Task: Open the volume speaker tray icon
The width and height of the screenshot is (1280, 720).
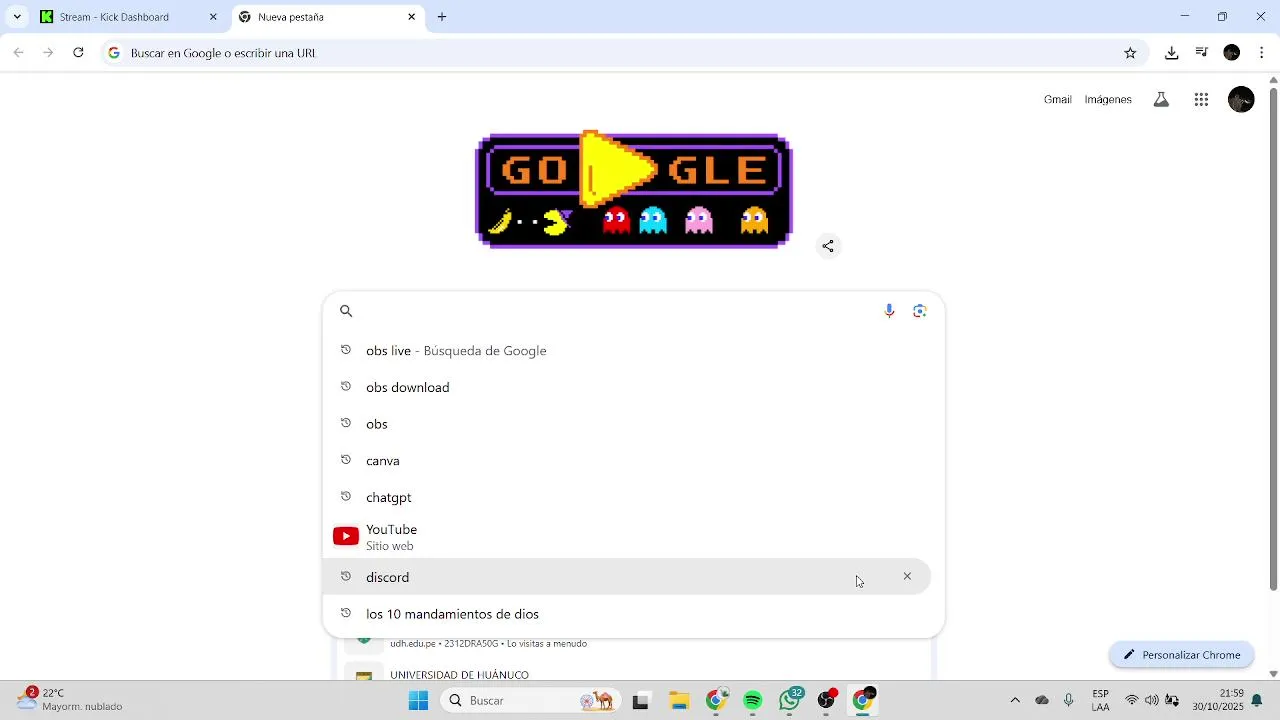Action: [x=1152, y=701]
